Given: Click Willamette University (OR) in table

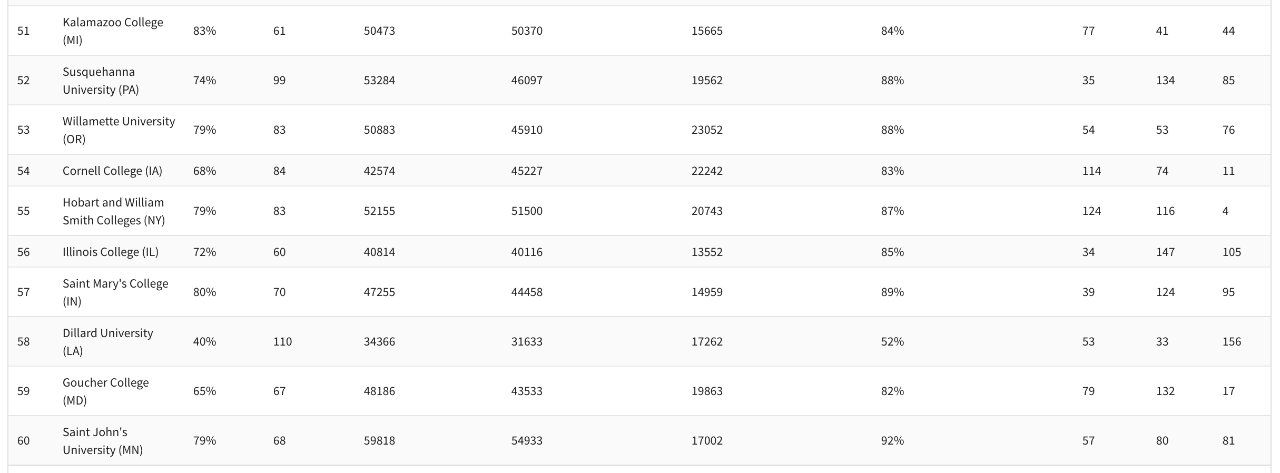Looking at the screenshot, I should pos(118,130).
